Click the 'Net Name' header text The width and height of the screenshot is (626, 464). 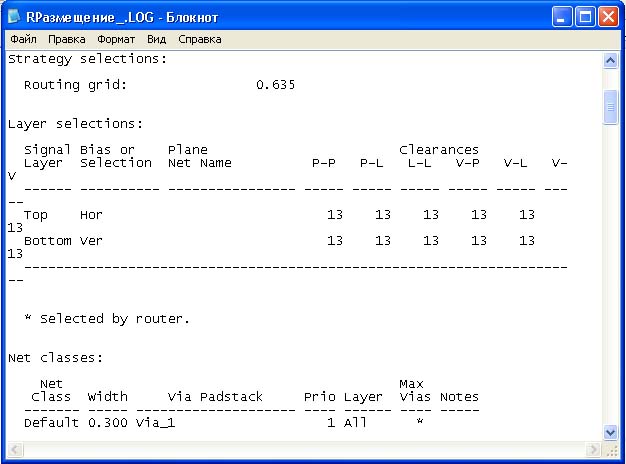click(200, 163)
